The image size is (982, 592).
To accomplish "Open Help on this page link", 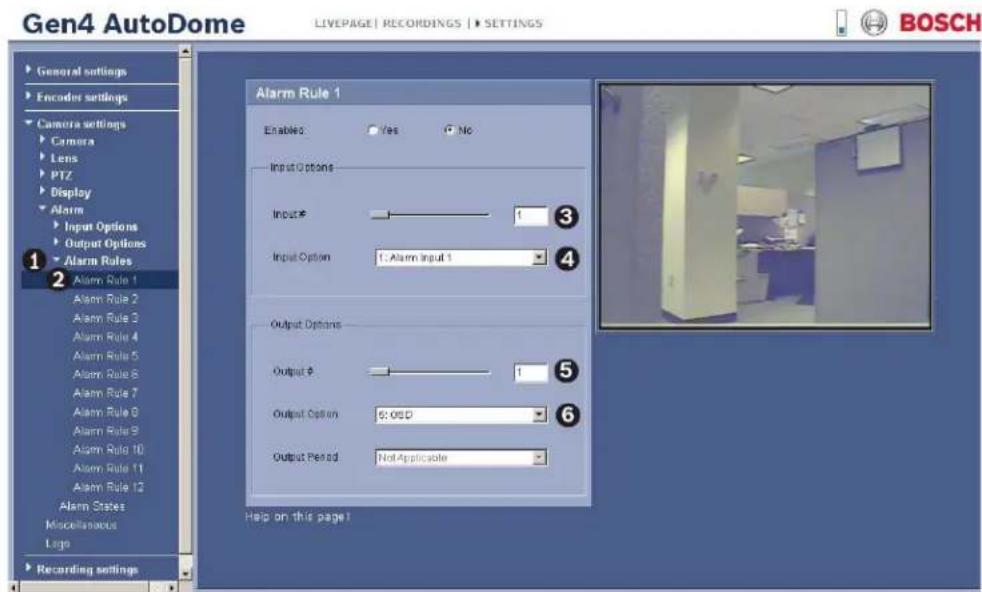I will 297,517.
